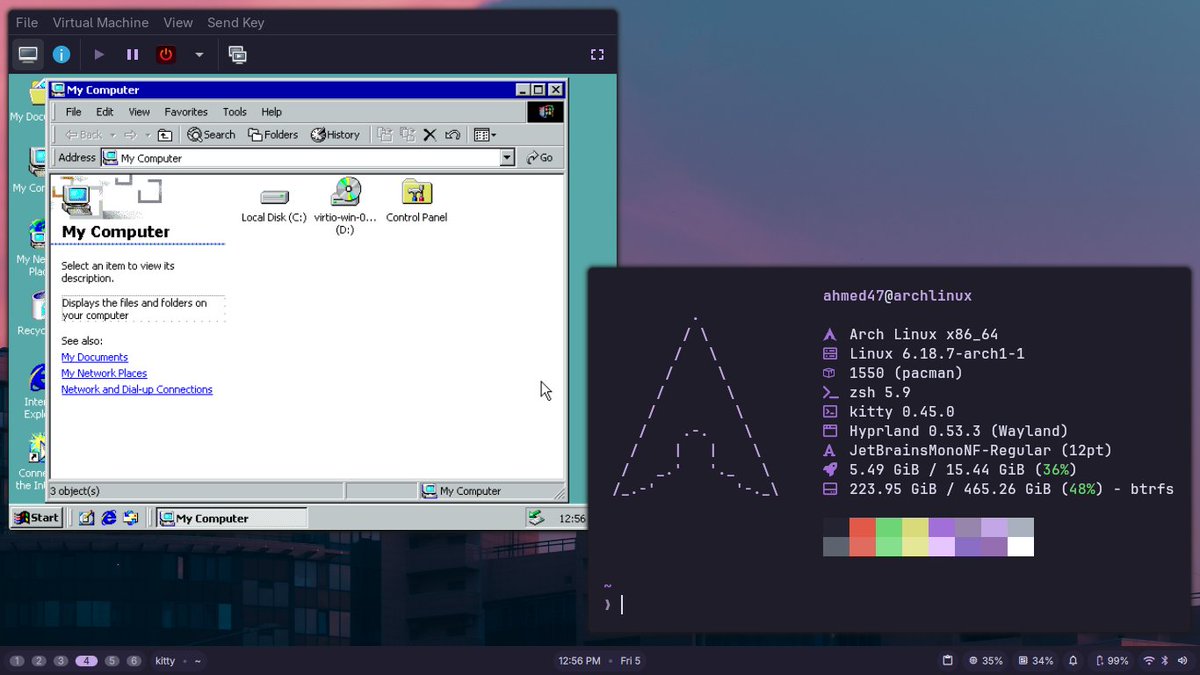The height and width of the screenshot is (675, 1200).
Task: Click the Wi-Fi icon in status bar
Action: click(1149, 661)
